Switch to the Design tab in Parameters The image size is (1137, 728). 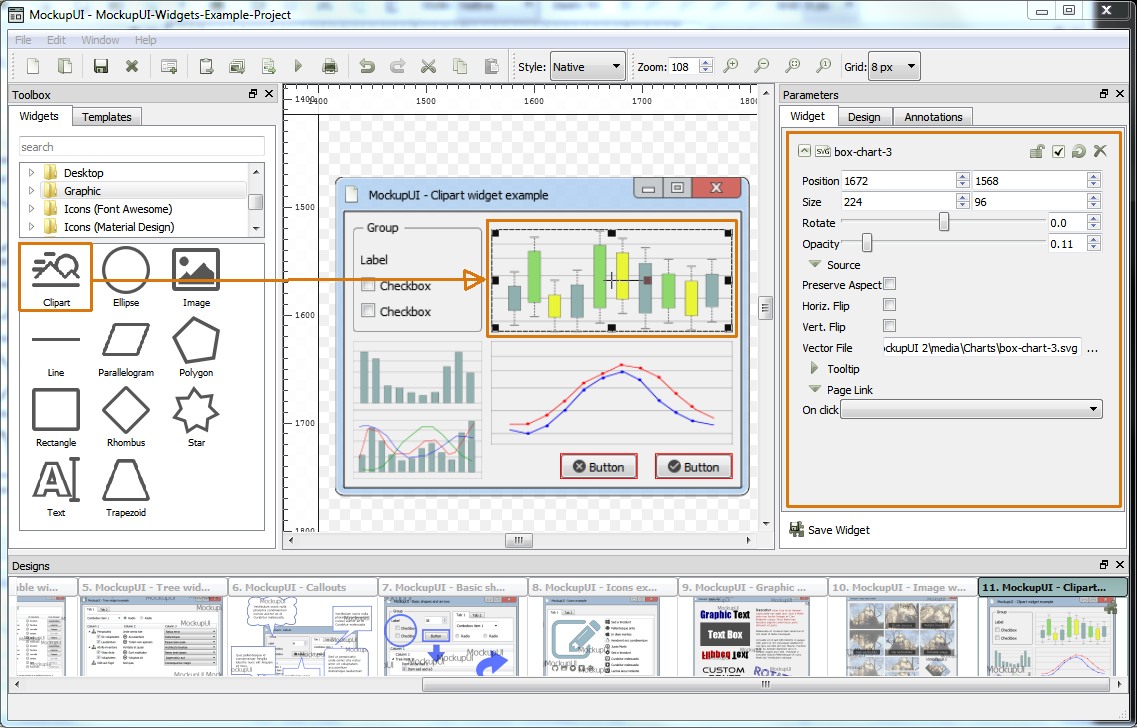click(x=864, y=117)
